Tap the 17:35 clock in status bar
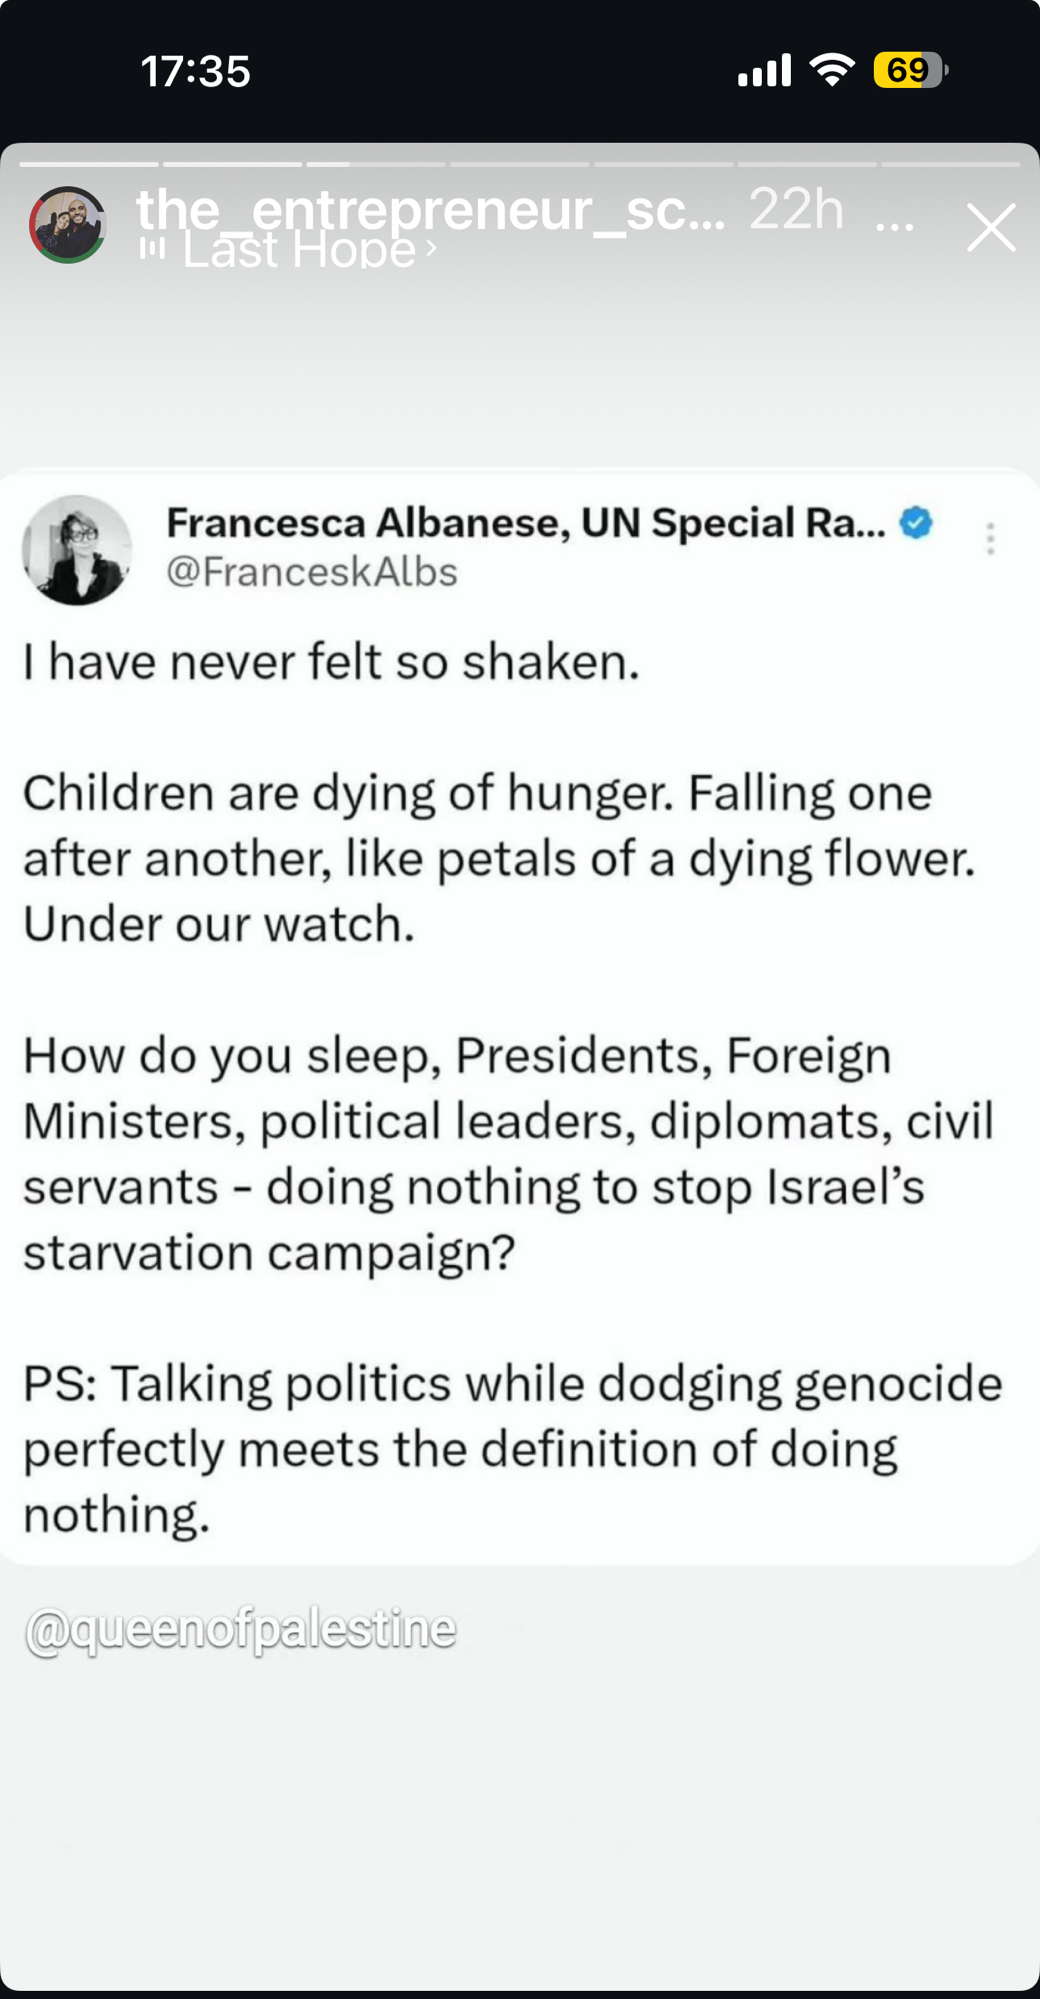The width and height of the screenshot is (1040, 1999). coord(195,71)
